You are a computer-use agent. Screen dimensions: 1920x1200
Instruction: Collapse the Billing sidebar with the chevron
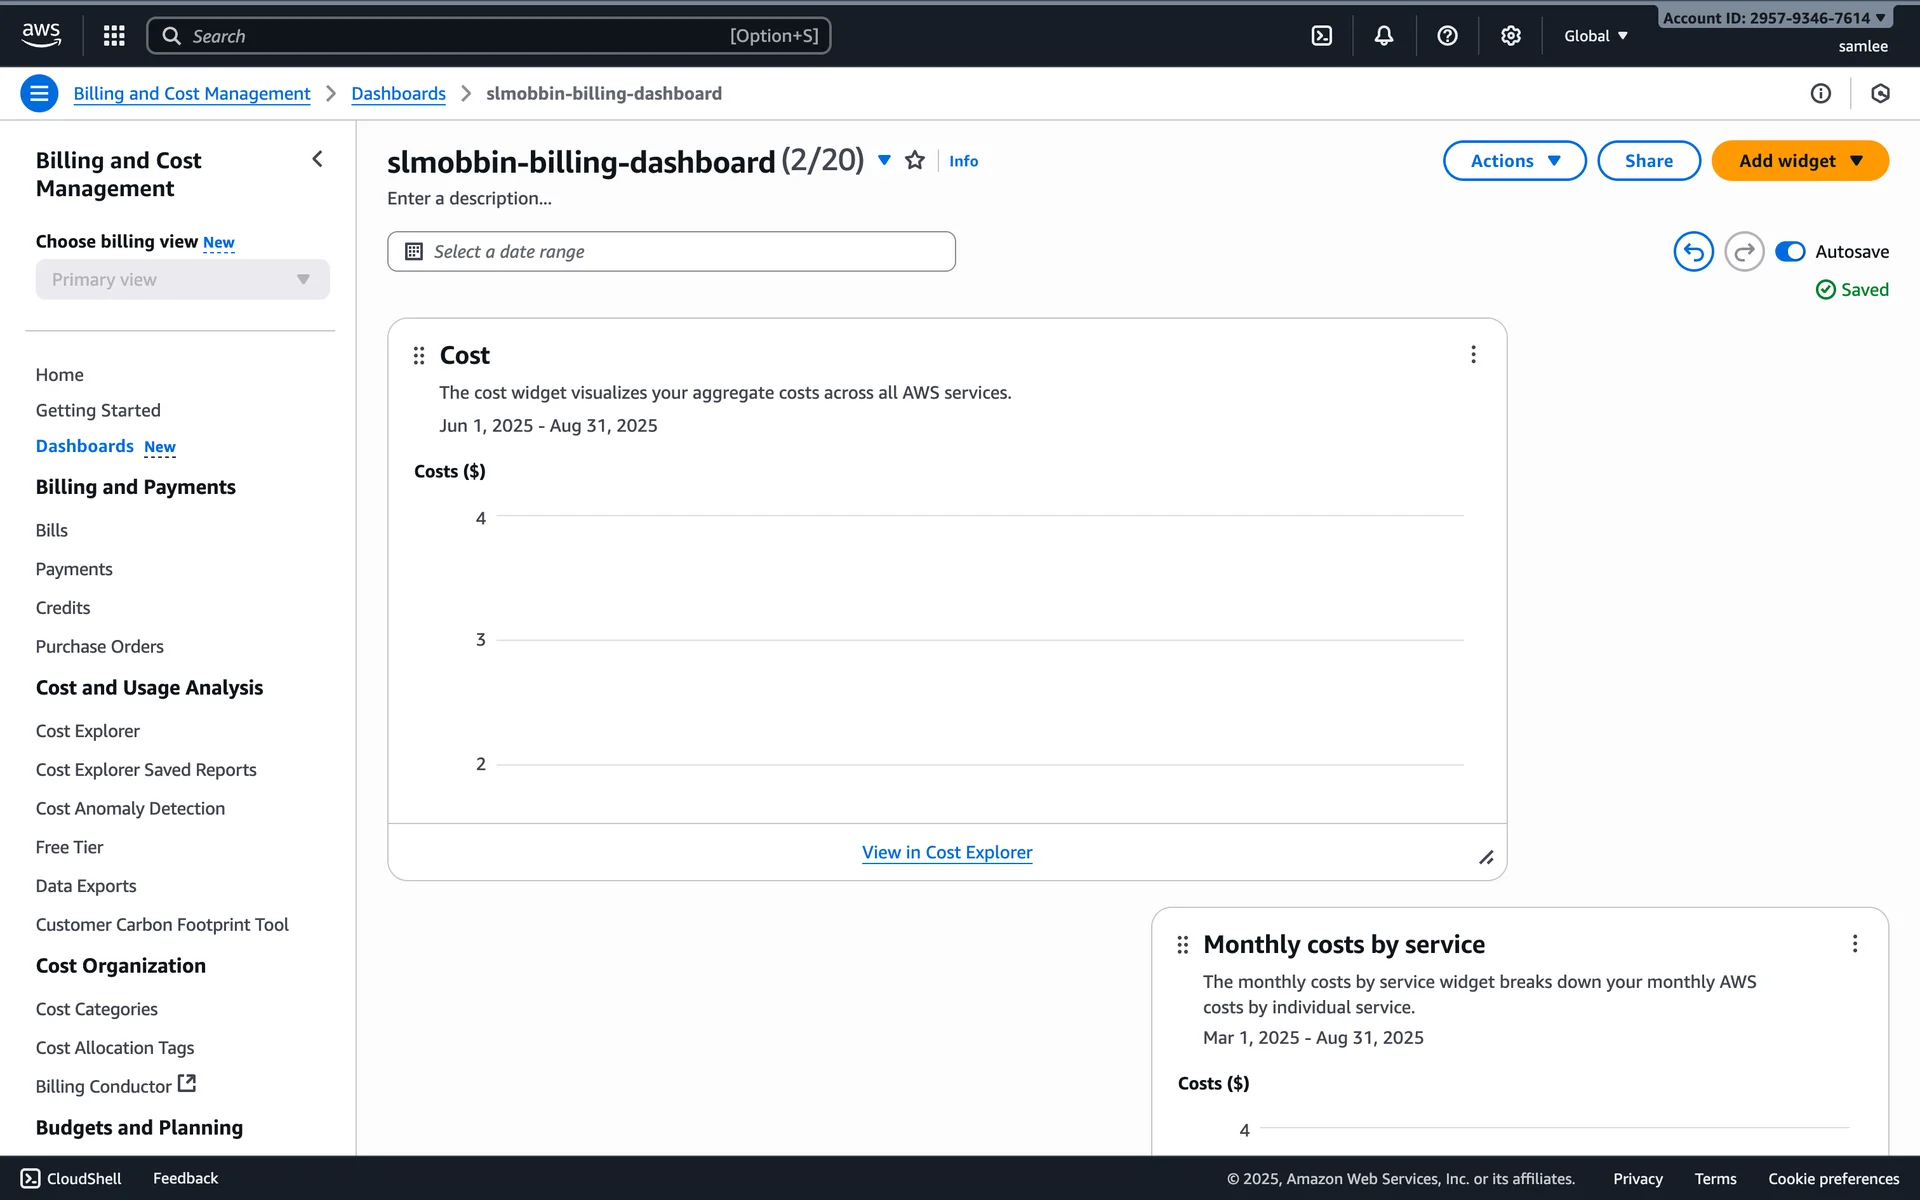[x=317, y=160]
